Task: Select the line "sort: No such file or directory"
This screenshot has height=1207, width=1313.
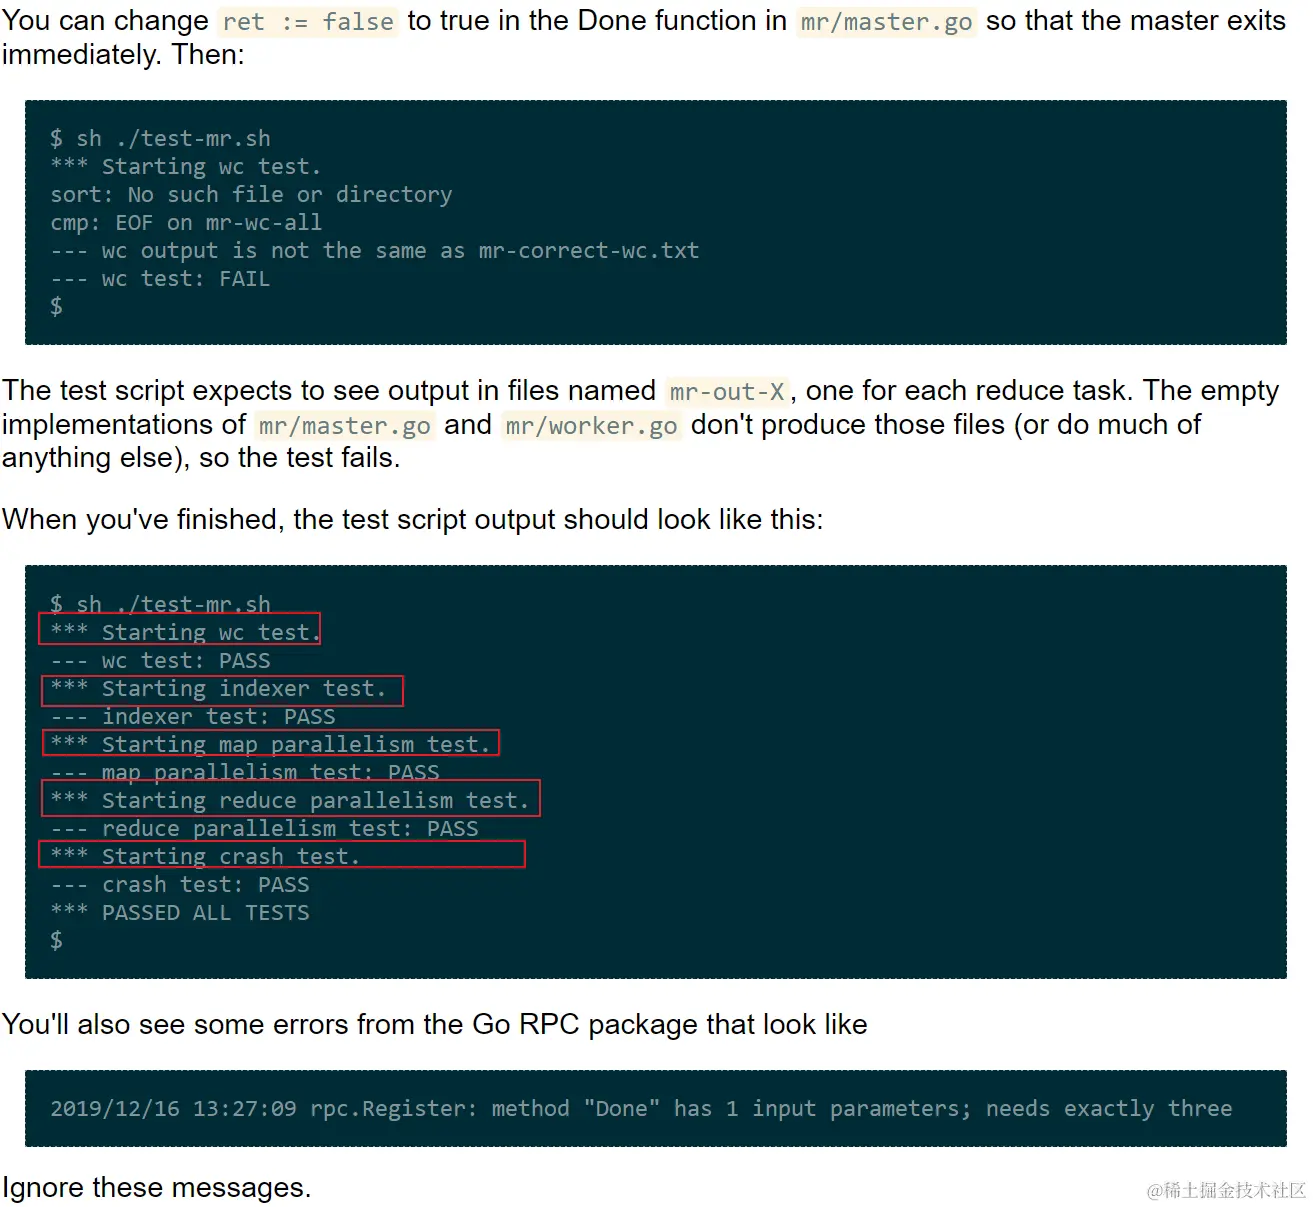Action: (x=251, y=195)
